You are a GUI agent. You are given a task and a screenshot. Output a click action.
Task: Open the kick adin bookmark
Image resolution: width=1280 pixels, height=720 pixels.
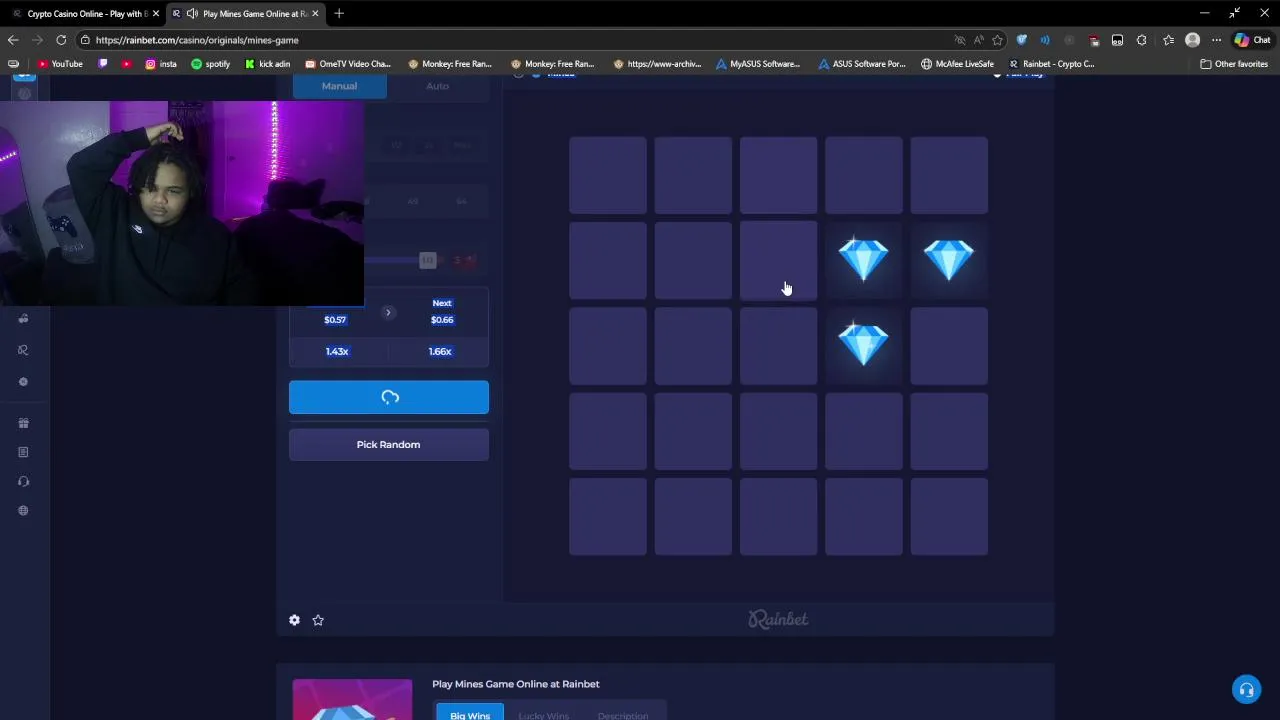pos(267,64)
